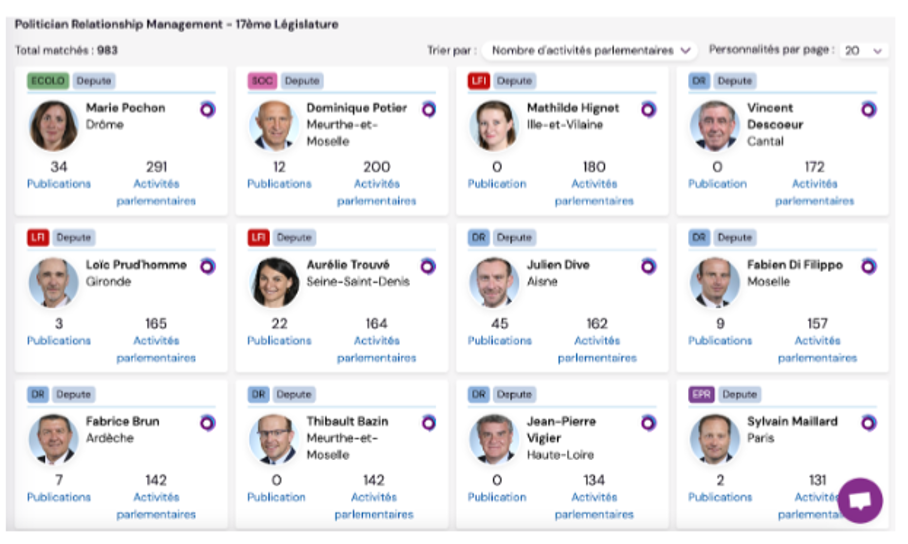908x544 pixels.
Task: Click the ring icon on Vincent Descoeur's card
Action: coord(868,109)
